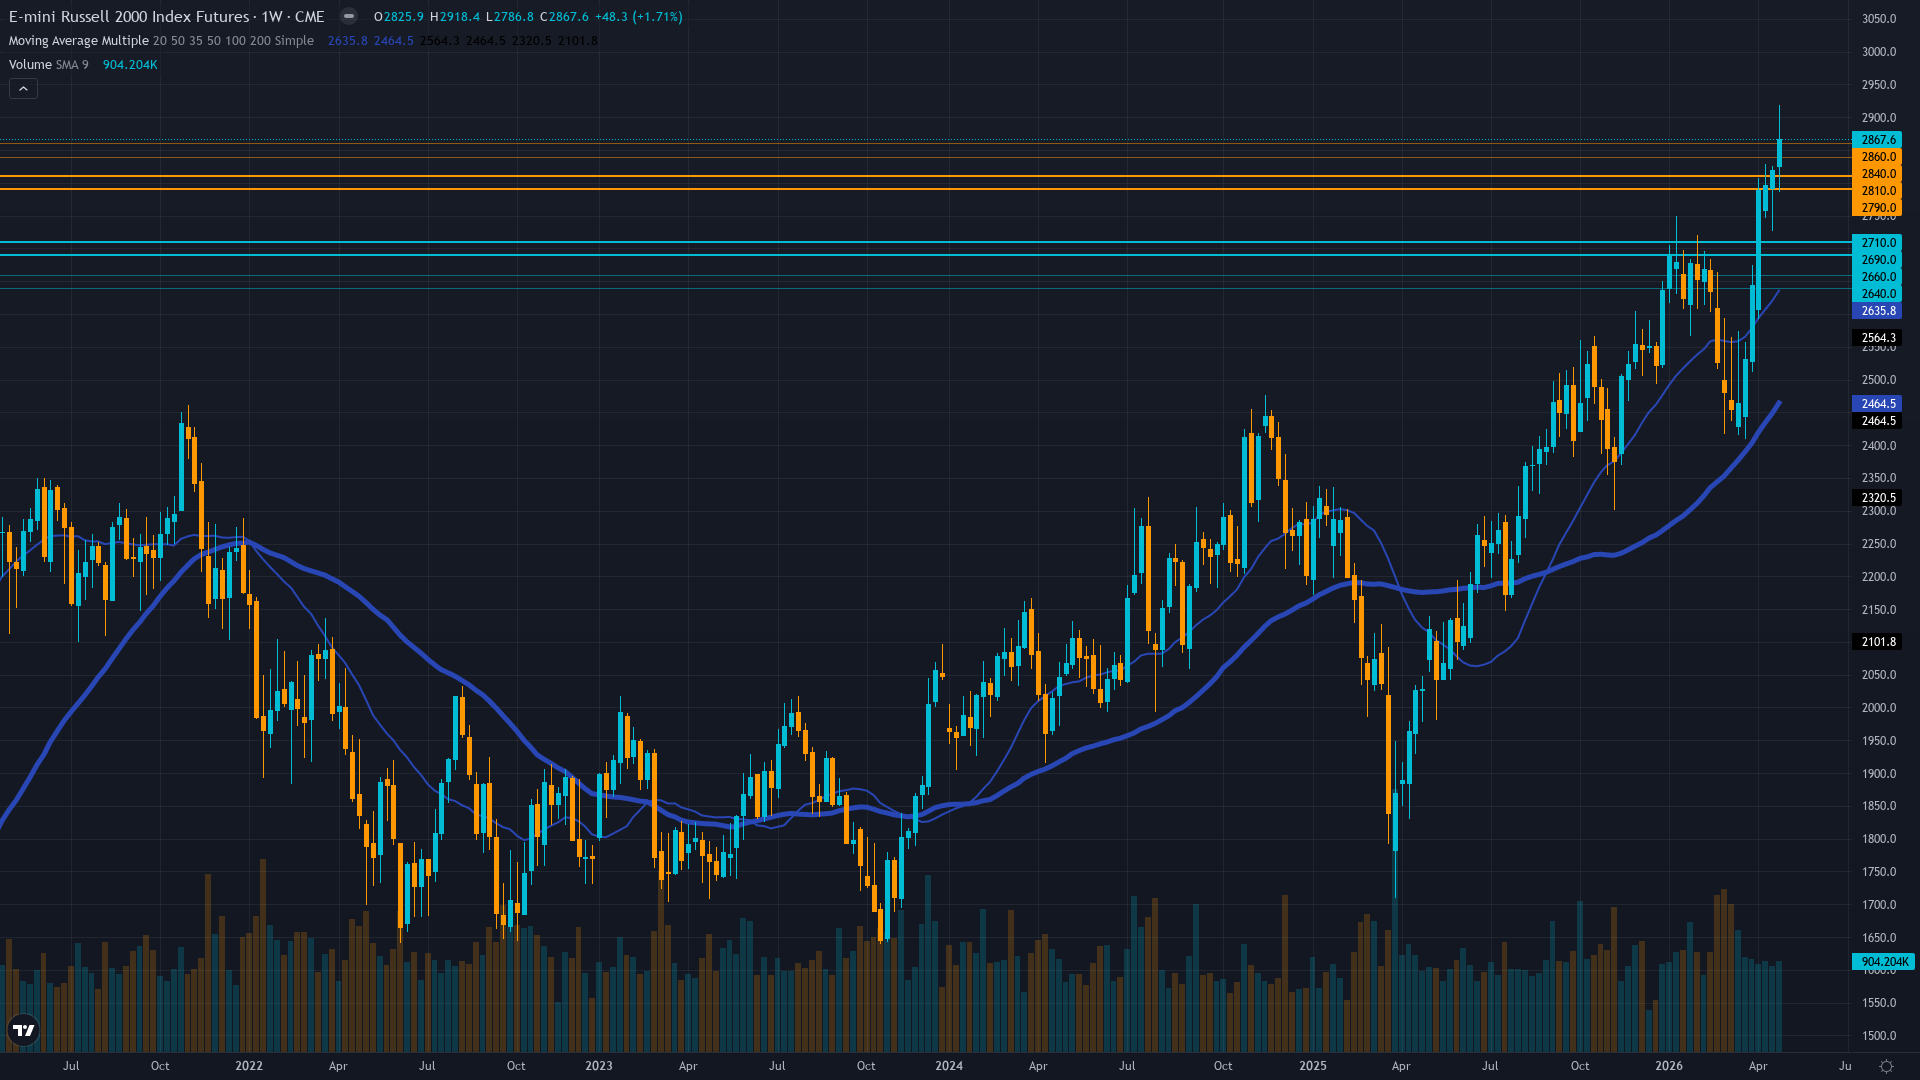This screenshot has width=1920, height=1080.
Task: Collapse the indicator legend with the chevron button
Action: tap(24, 89)
